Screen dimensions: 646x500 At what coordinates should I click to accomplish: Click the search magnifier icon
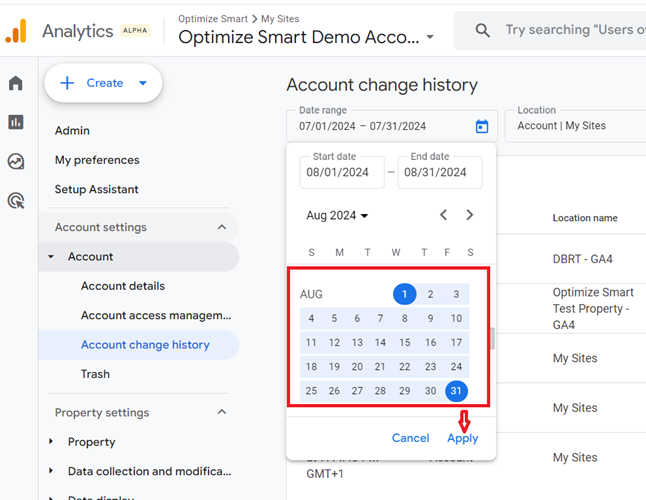pos(482,30)
